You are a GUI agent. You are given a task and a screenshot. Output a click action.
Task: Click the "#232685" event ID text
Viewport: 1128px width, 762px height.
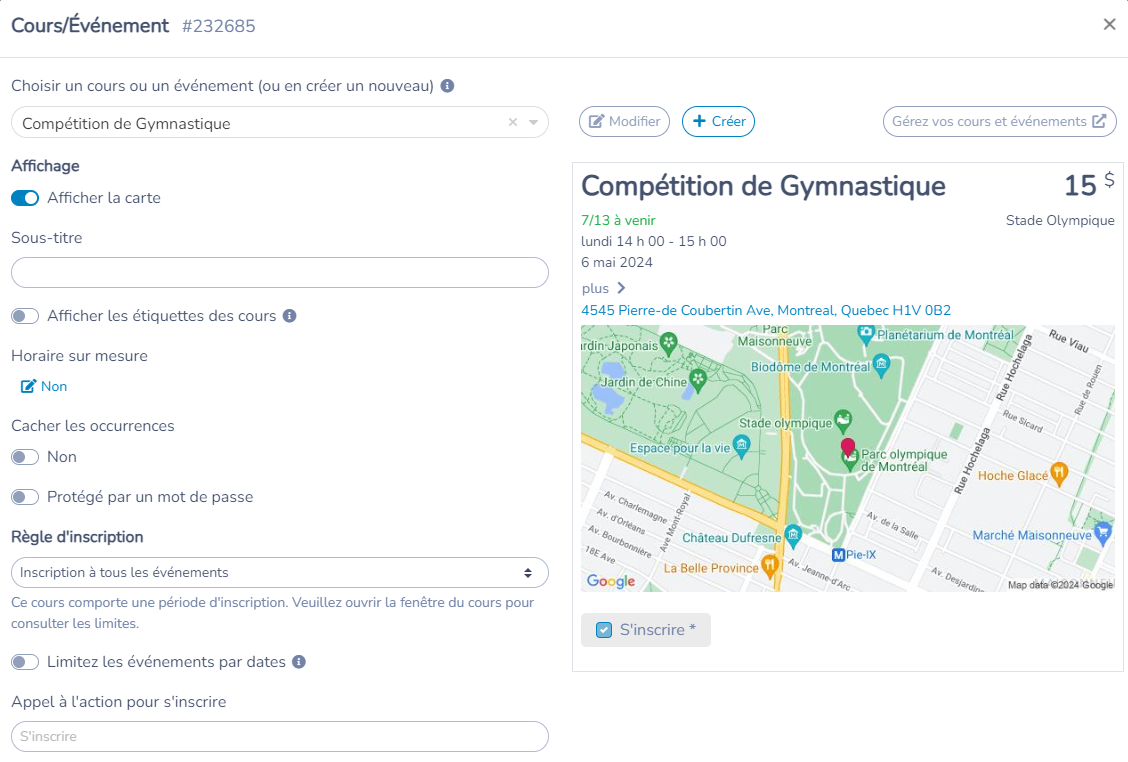tap(219, 26)
